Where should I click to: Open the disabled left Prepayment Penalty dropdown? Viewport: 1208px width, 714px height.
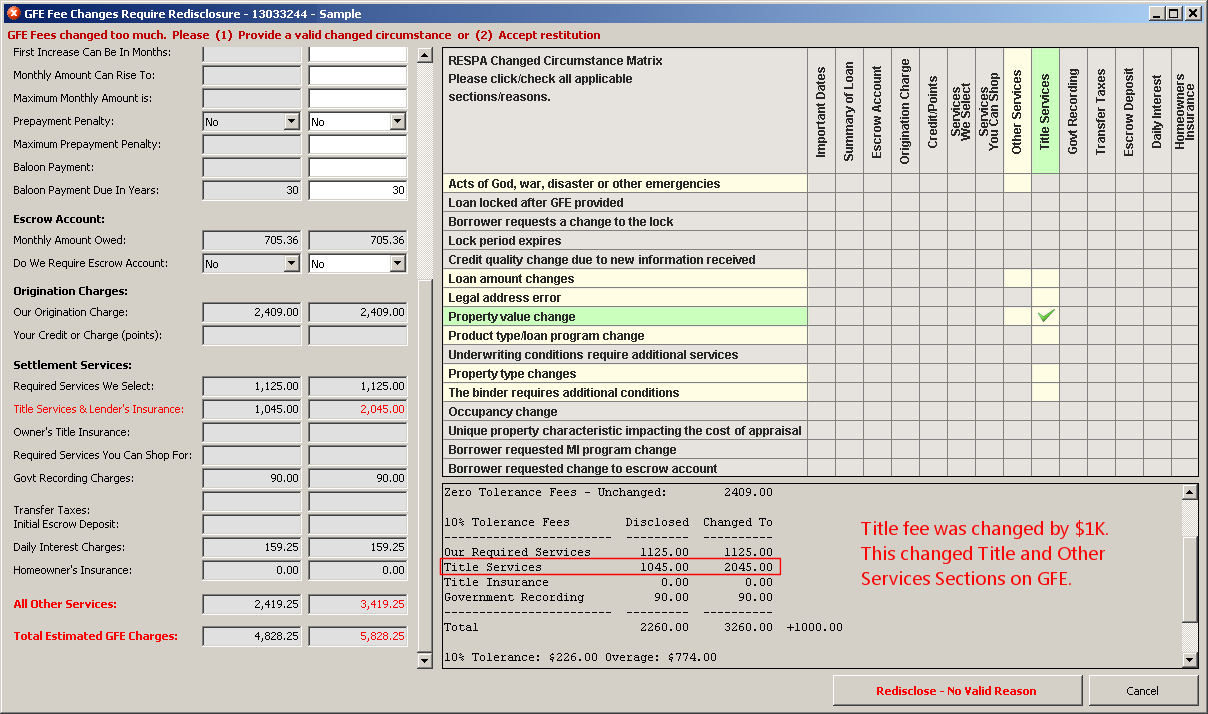291,121
